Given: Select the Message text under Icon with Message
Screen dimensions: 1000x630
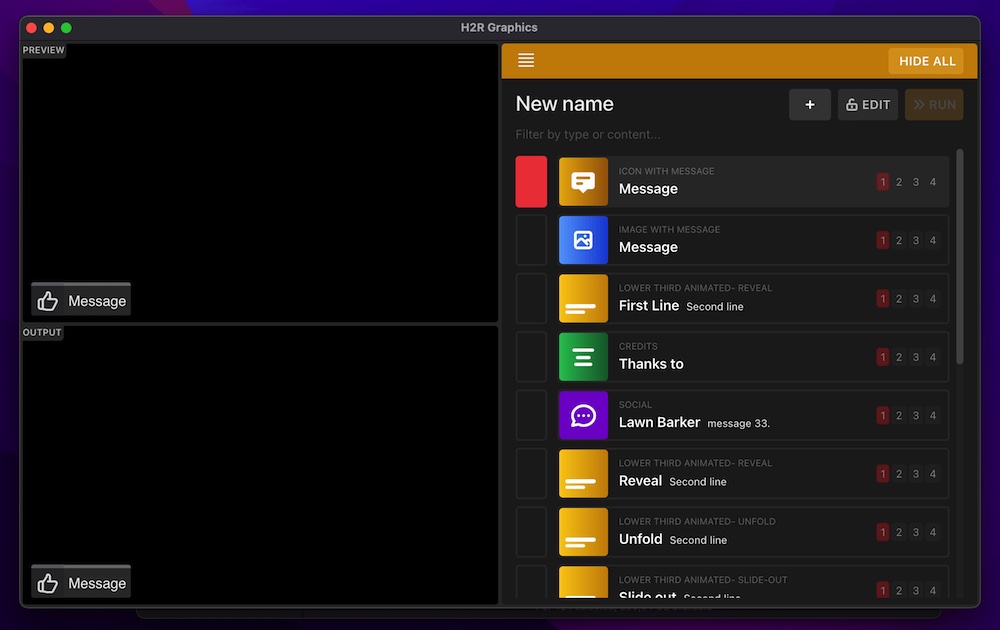Looking at the screenshot, I should pos(648,189).
